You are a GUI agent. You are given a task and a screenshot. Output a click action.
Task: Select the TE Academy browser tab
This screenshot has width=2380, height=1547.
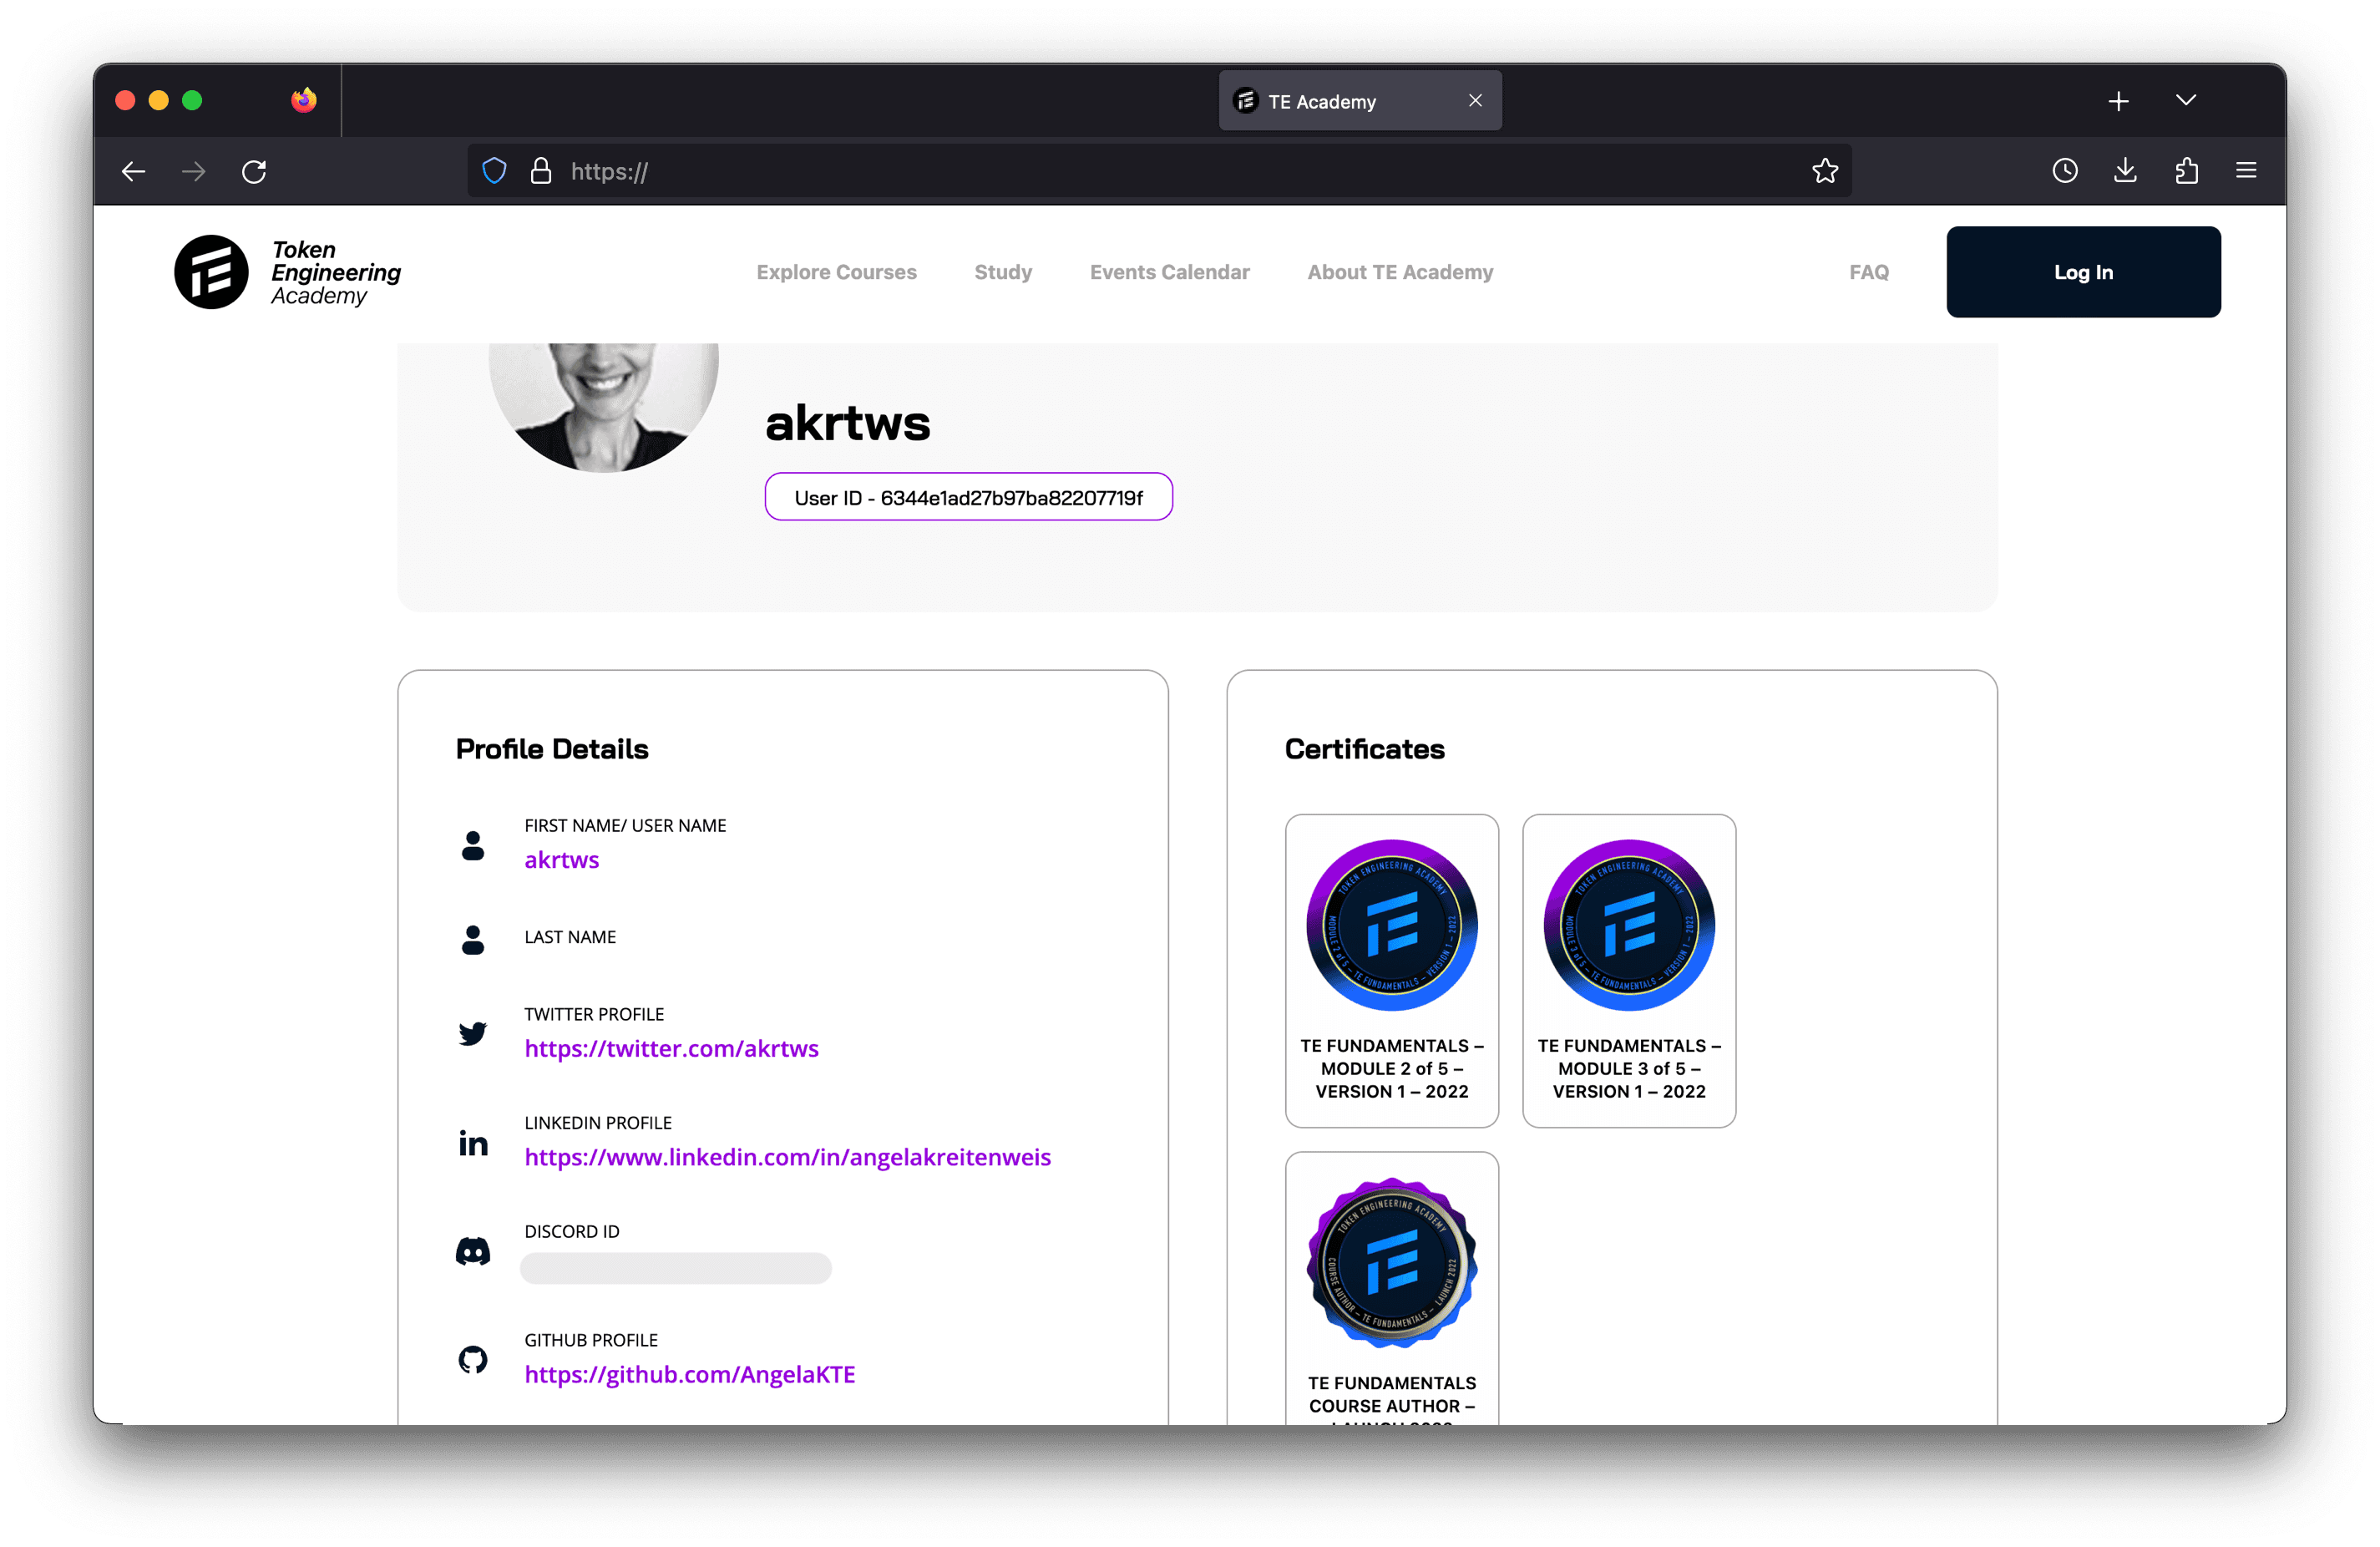(x=1360, y=100)
